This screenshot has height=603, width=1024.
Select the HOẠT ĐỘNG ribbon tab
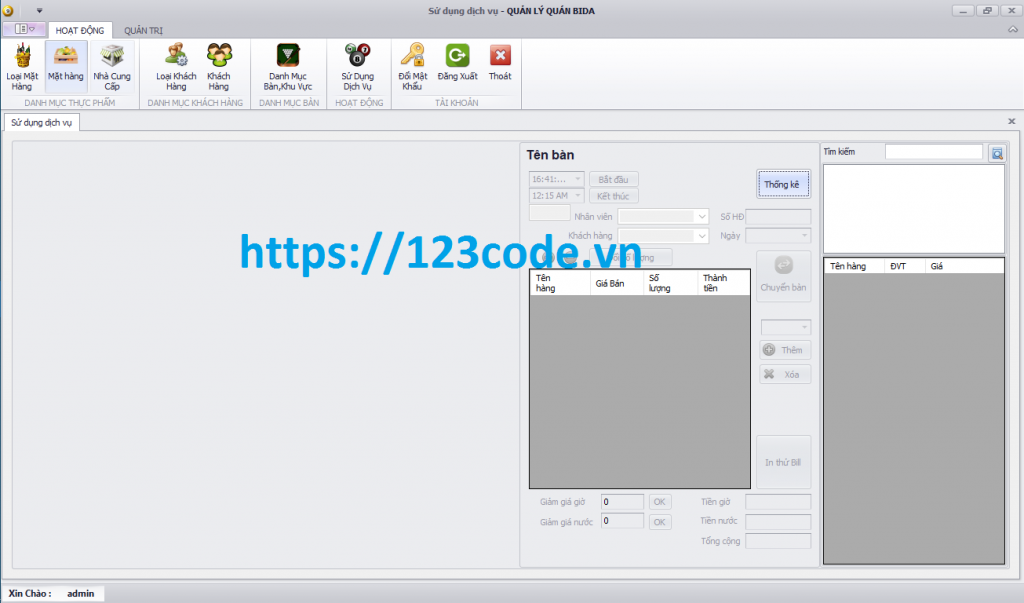click(x=80, y=30)
